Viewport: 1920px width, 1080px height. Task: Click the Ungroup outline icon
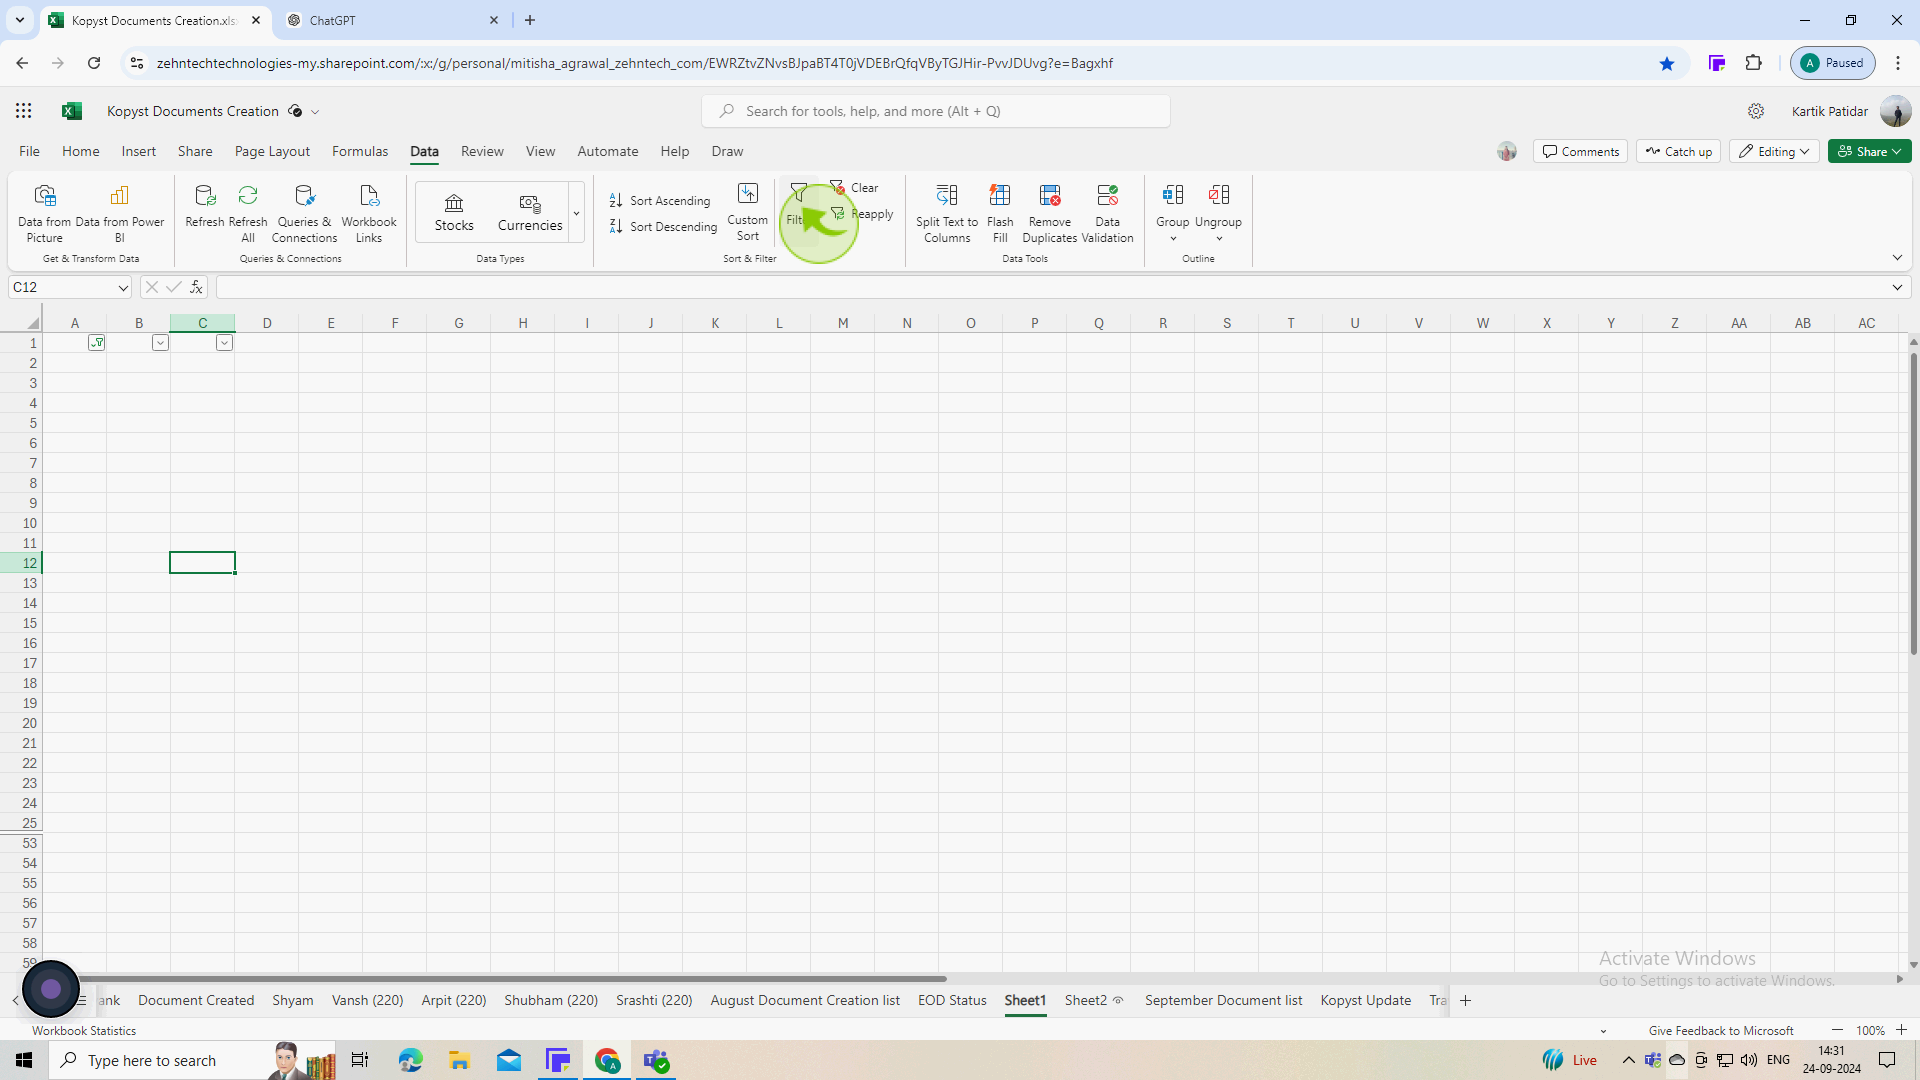click(1219, 195)
